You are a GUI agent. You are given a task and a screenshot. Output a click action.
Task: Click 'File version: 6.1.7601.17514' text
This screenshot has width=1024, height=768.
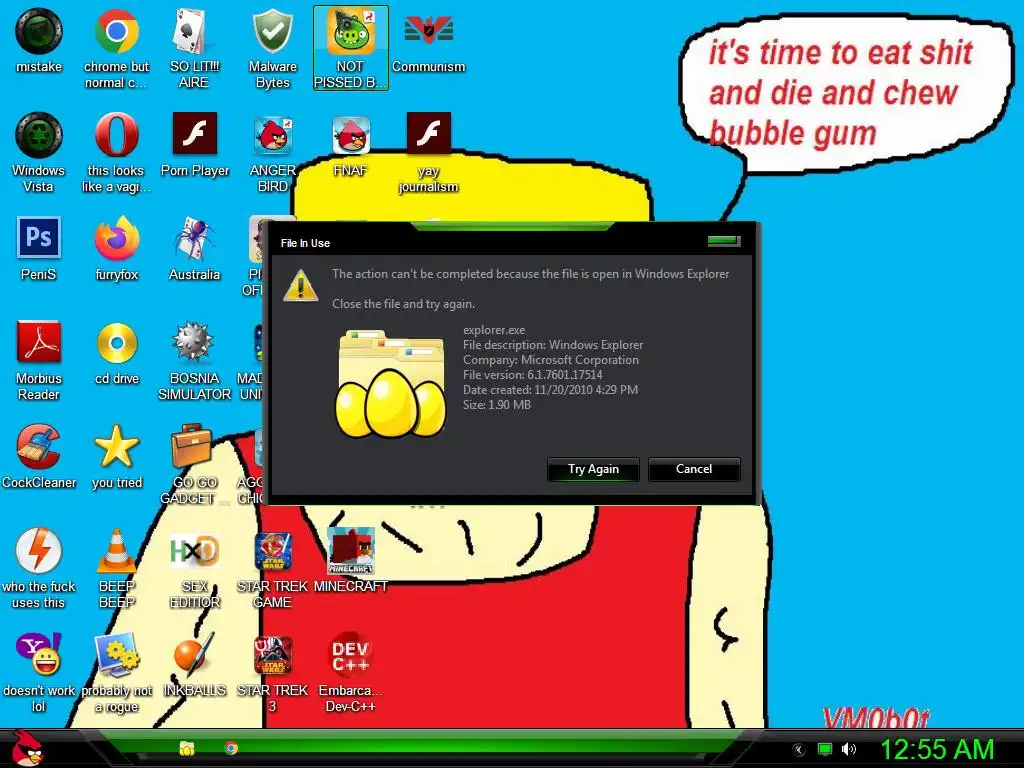(532, 375)
